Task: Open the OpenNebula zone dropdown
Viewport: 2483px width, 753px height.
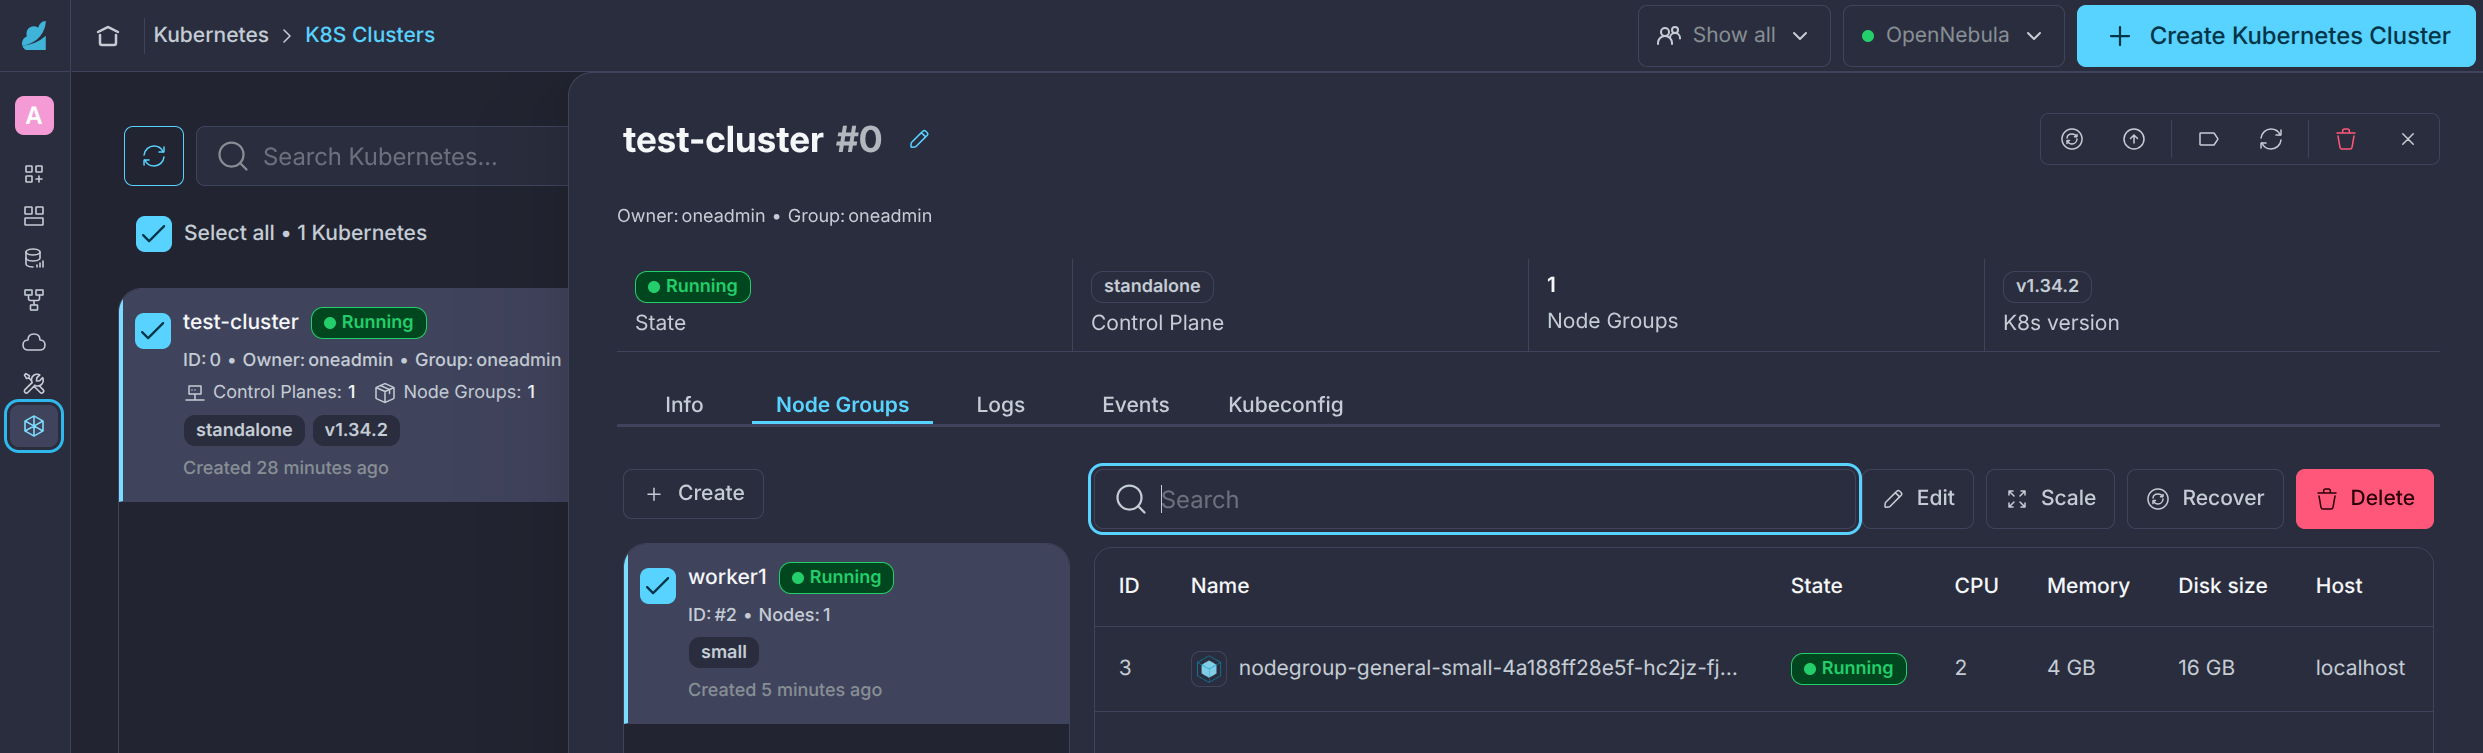Action: (x=1953, y=36)
